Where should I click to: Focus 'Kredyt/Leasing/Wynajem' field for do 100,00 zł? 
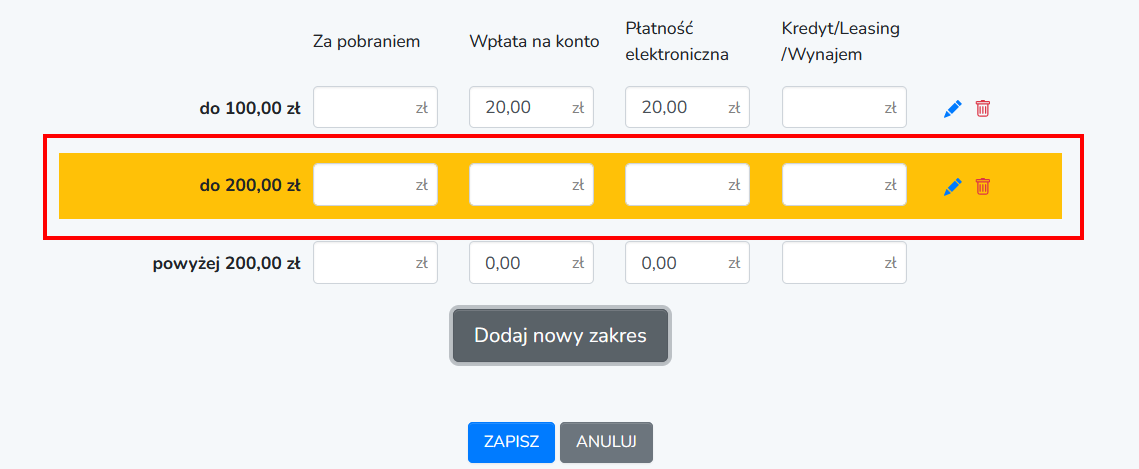click(844, 107)
